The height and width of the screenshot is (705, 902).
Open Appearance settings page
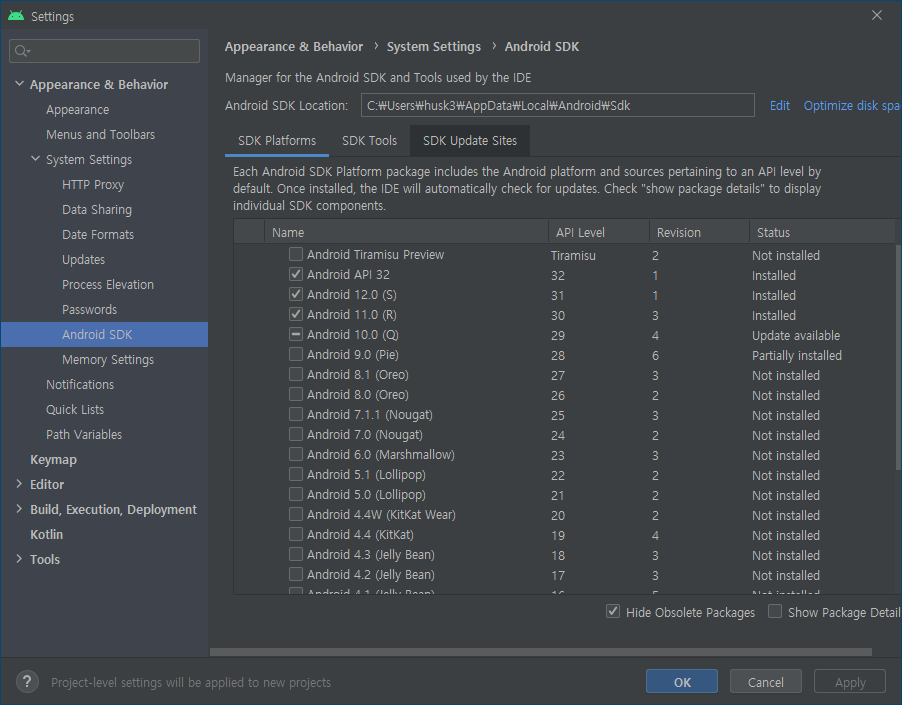[78, 109]
